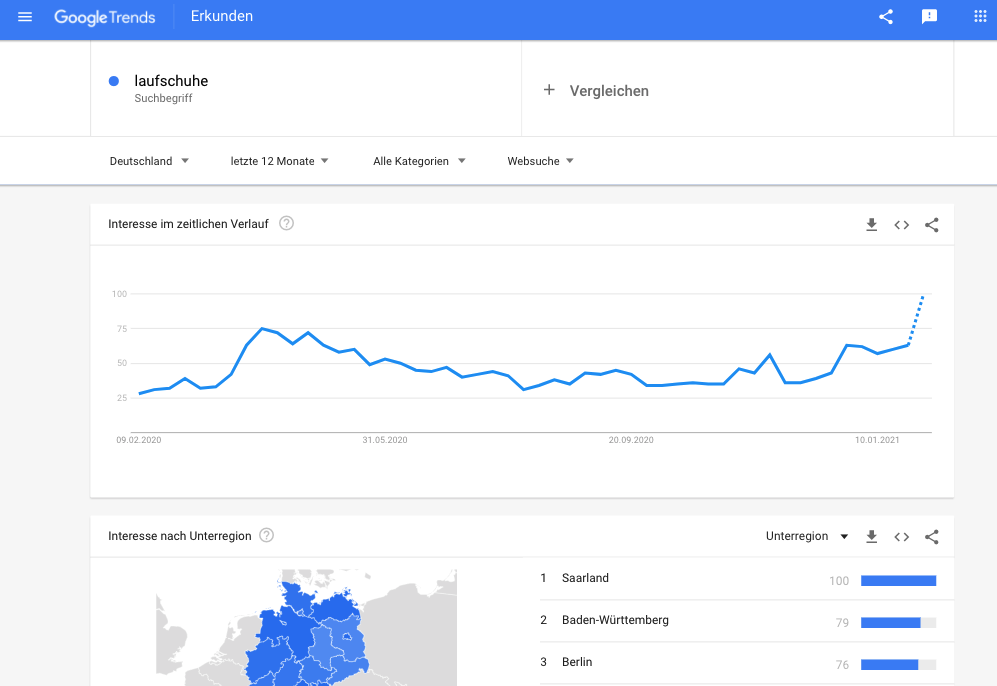Open the Alle Kategorien dropdown
The height and width of the screenshot is (686, 997).
click(x=419, y=161)
